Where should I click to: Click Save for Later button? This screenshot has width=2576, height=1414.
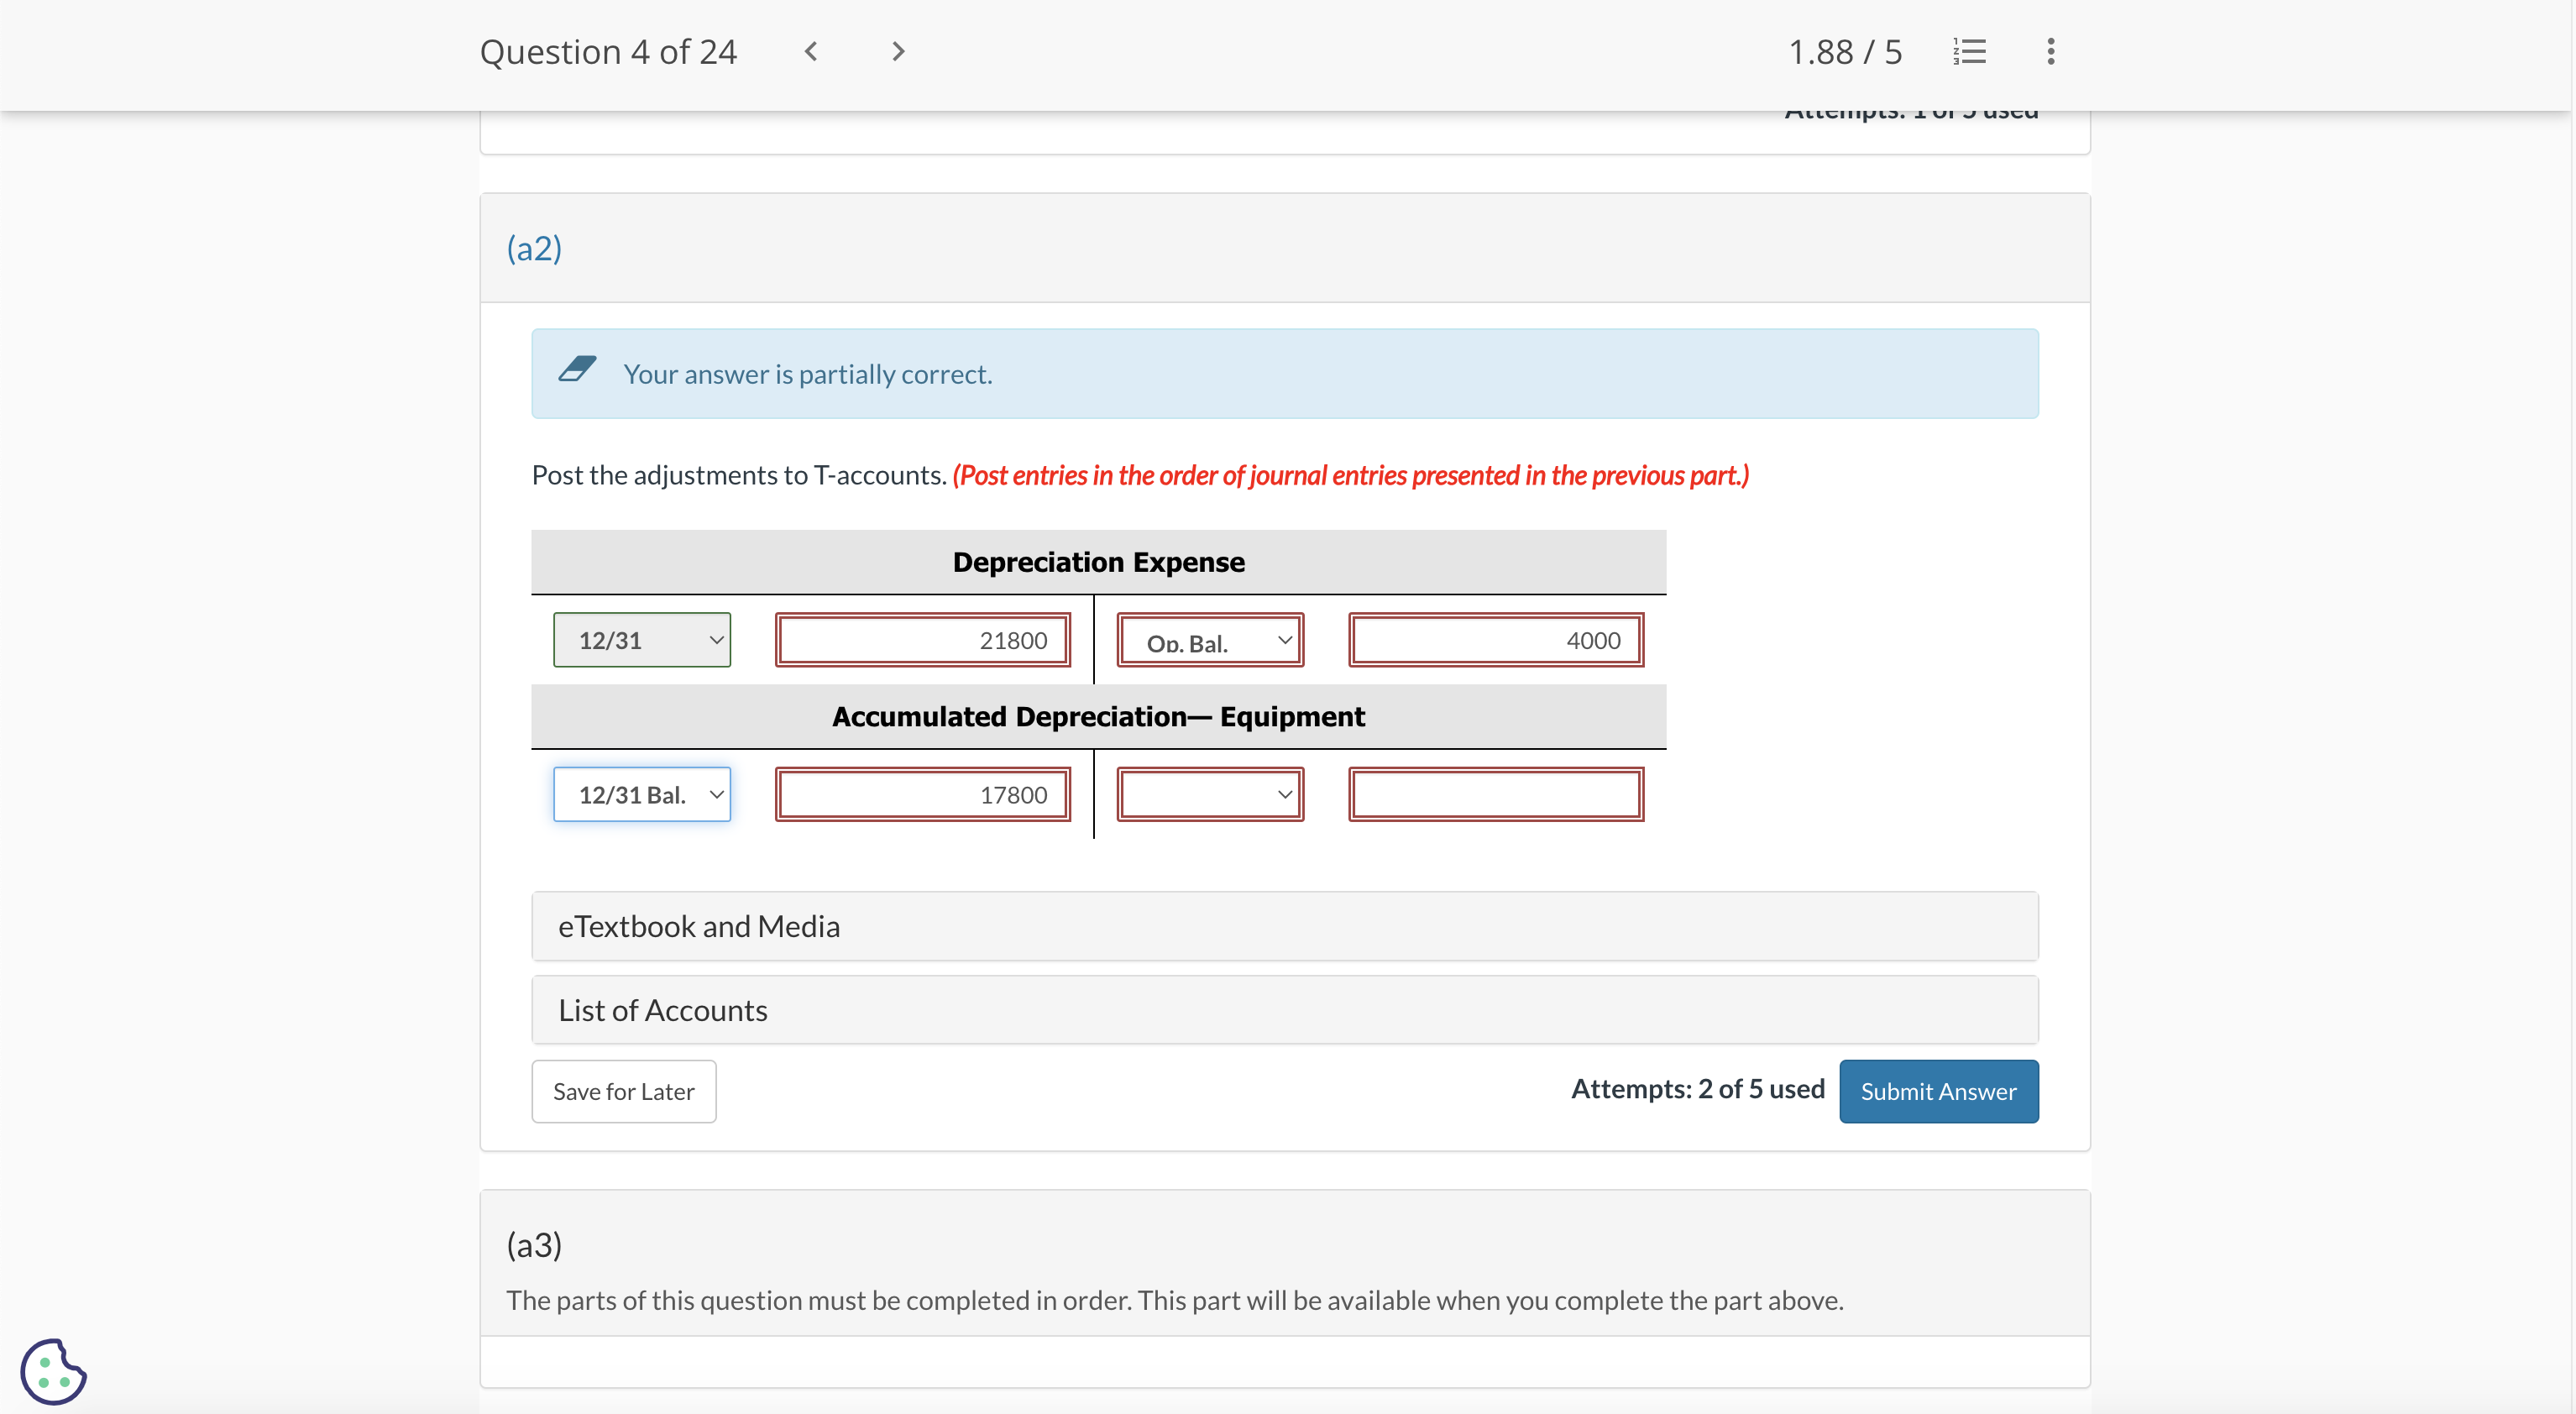[x=623, y=1091]
